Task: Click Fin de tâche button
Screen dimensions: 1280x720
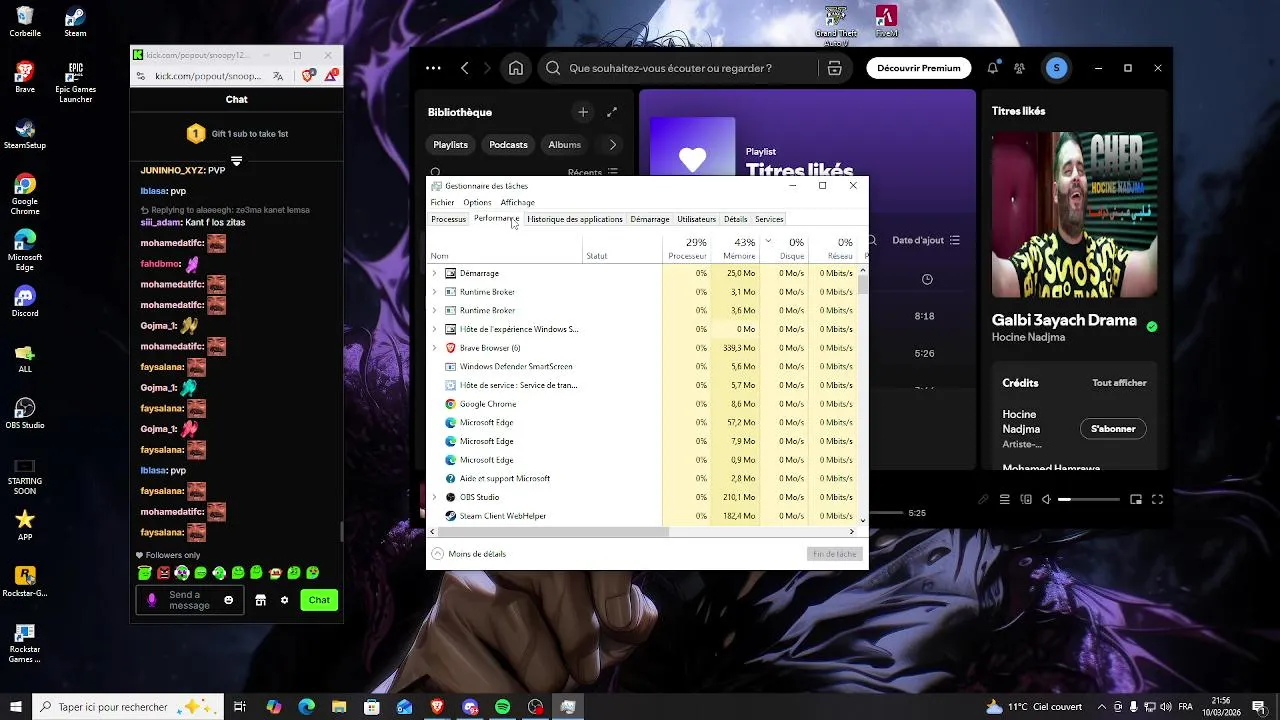Action: (x=834, y=554)
